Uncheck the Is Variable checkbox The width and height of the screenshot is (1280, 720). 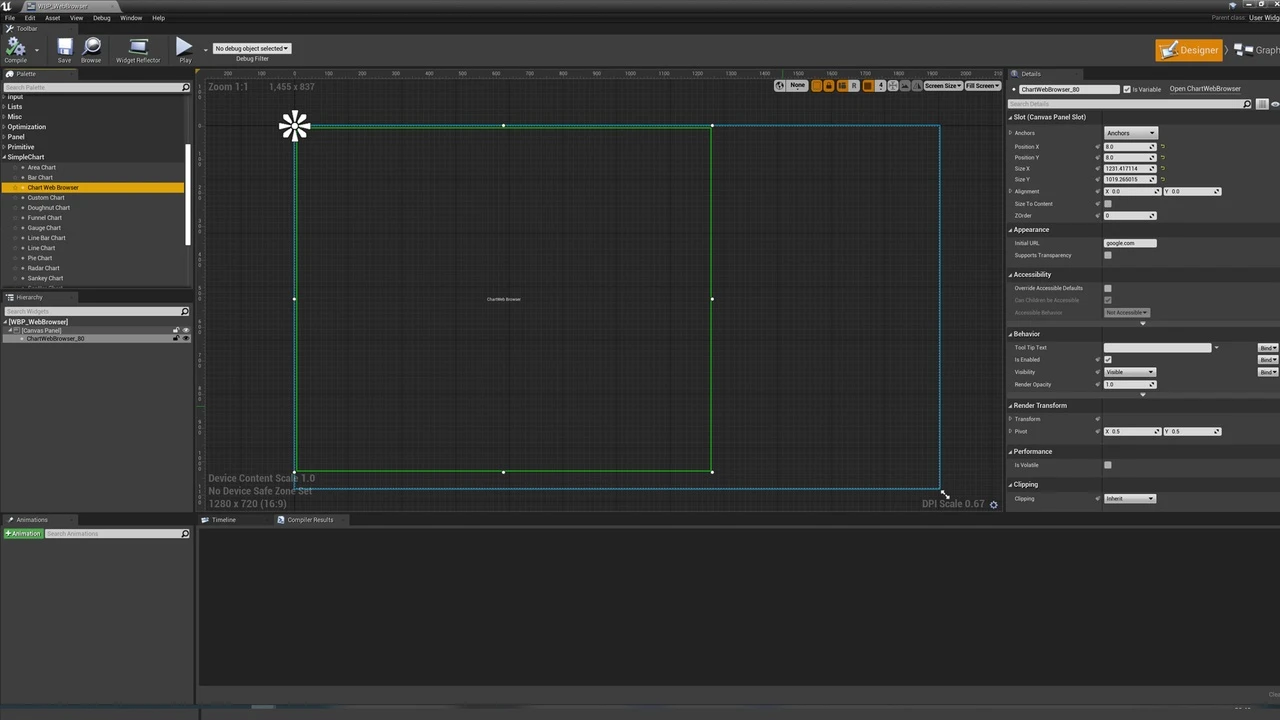(1127, 89)
